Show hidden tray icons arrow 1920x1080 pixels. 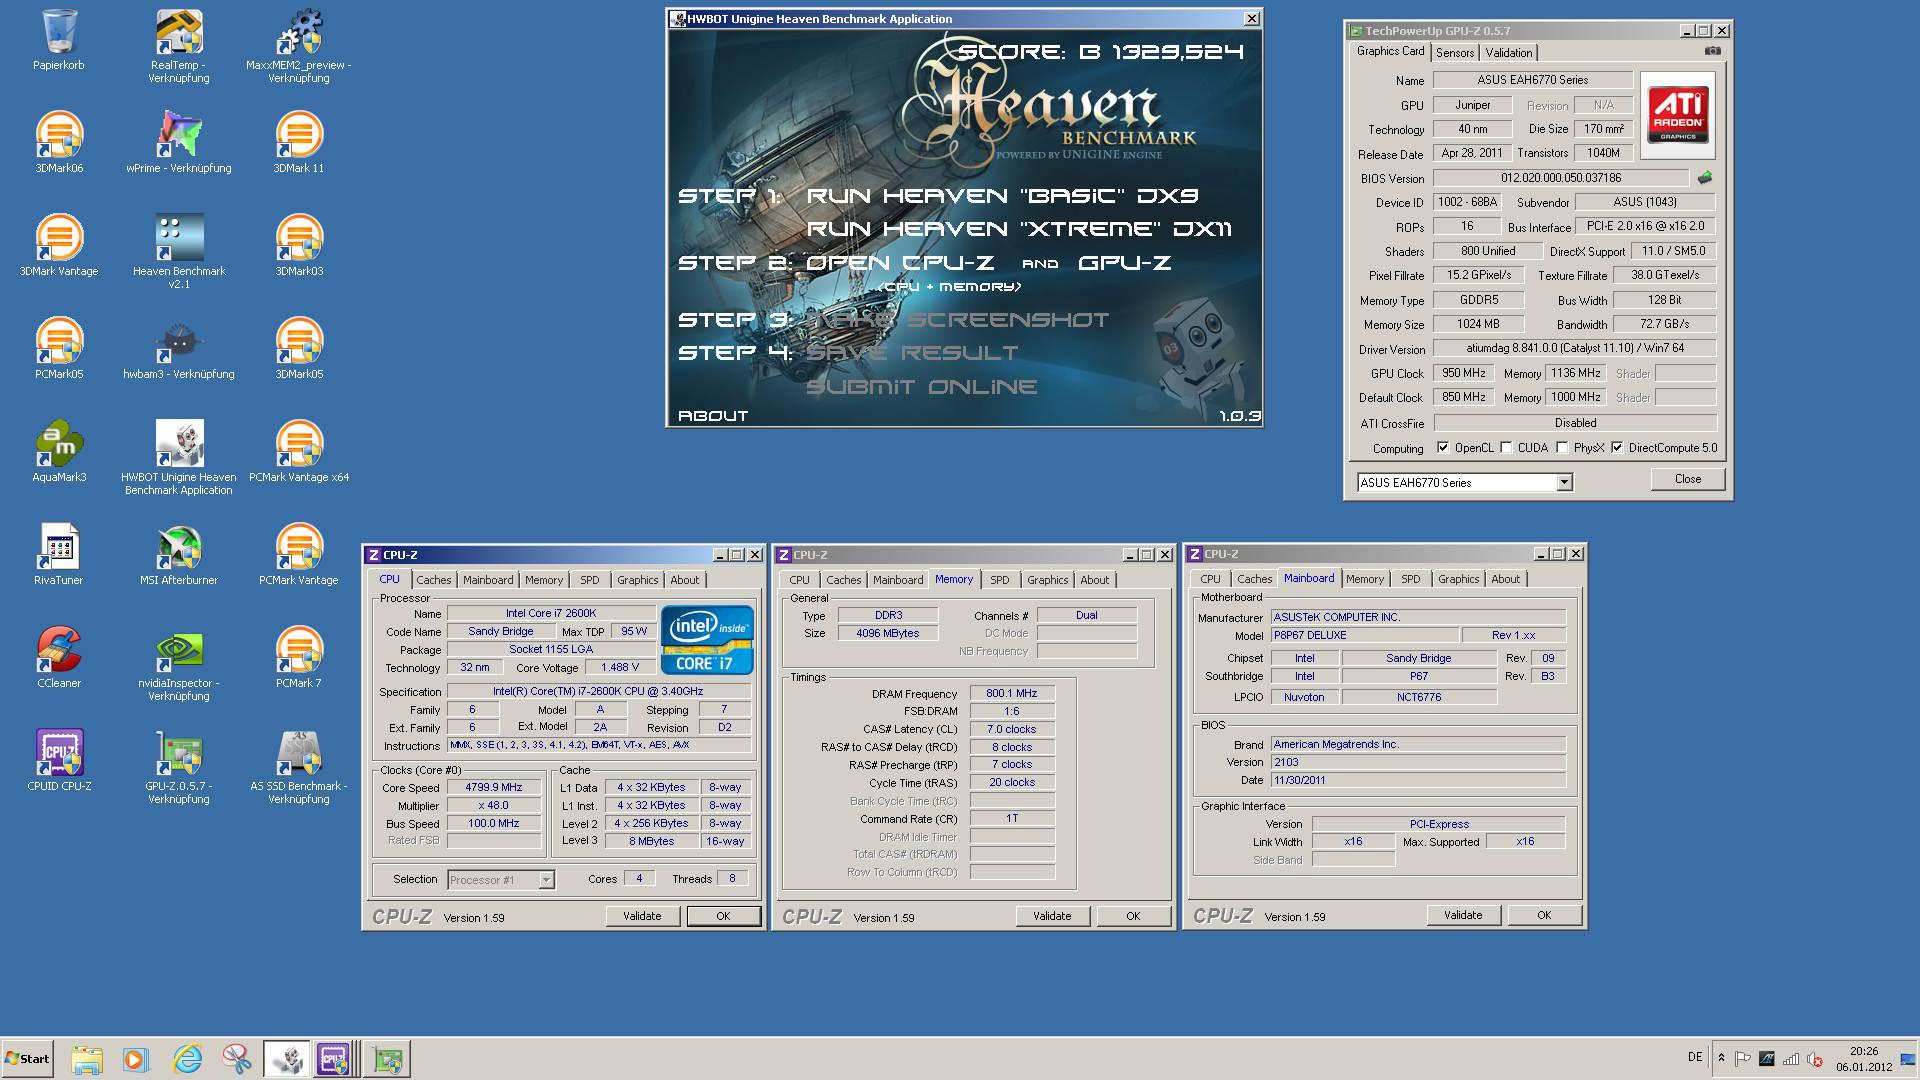[x=1721, y=1058]
